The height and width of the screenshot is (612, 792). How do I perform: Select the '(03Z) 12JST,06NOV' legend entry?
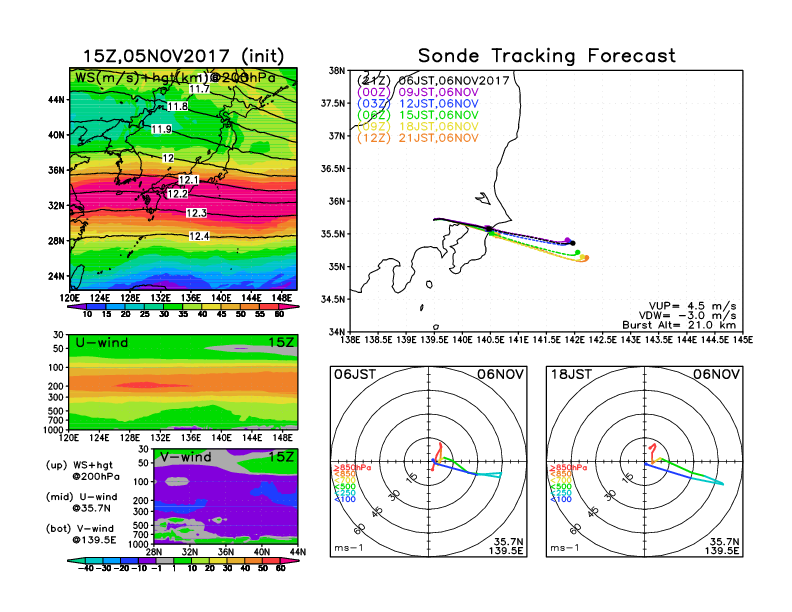tap(418, 104)
